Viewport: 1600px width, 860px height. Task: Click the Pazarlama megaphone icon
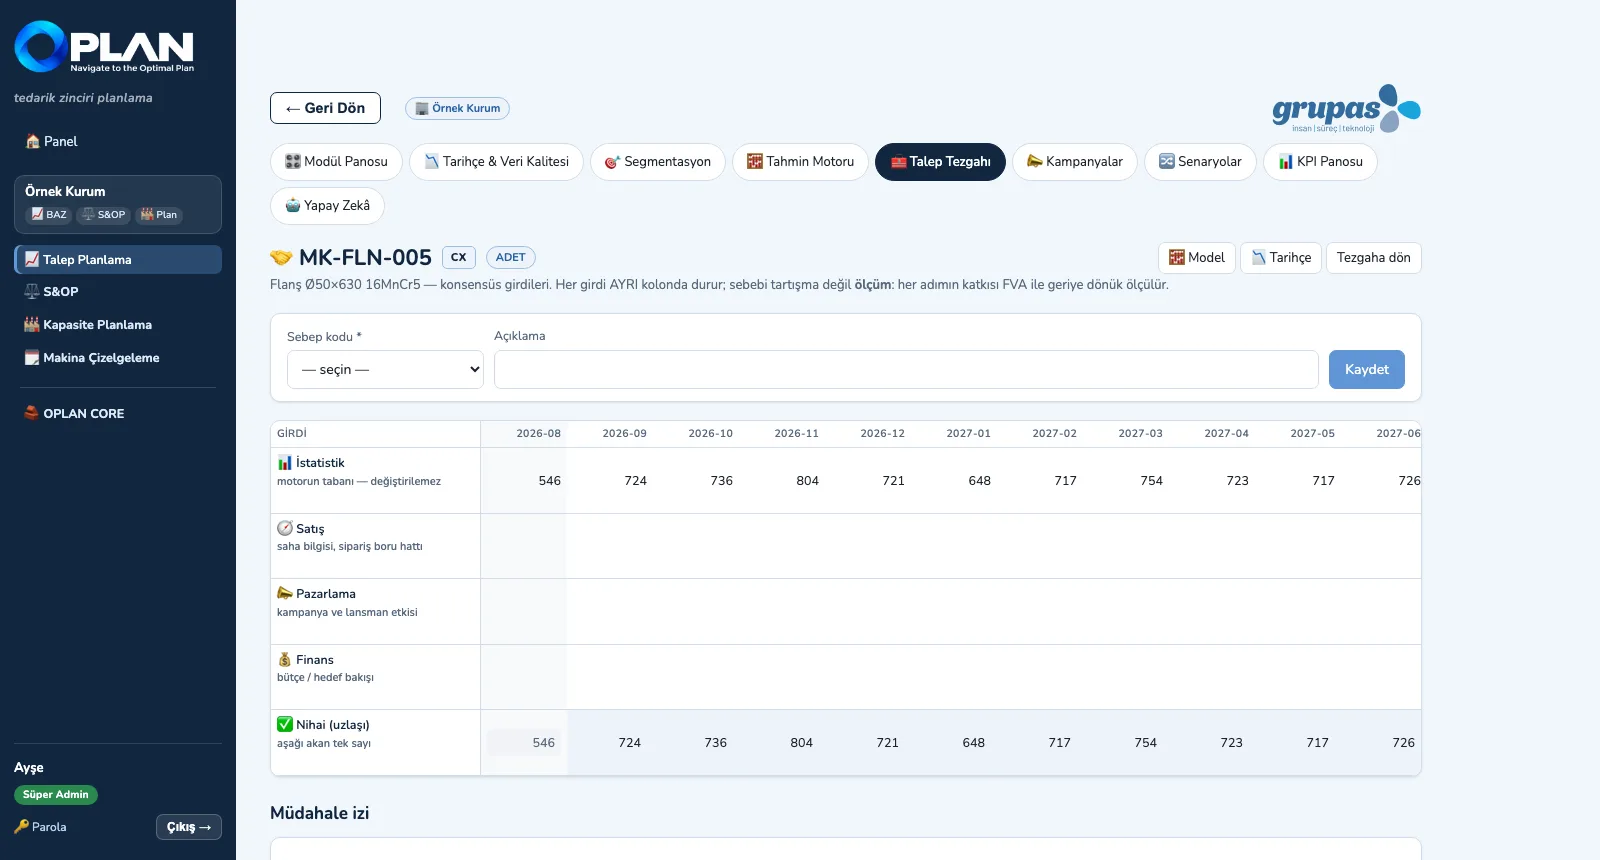coord(285,594)
